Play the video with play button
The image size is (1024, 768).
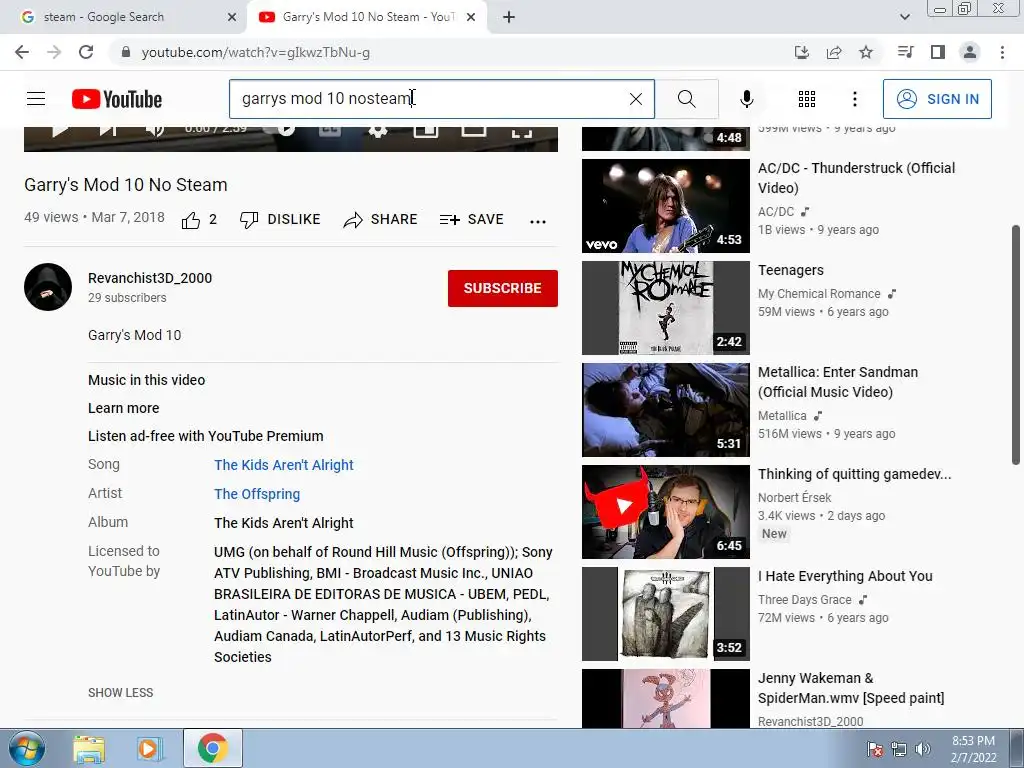click(59, 130)
